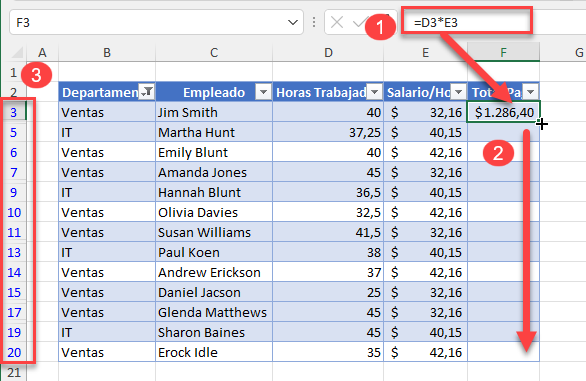Select row 5 header
586x381 pixels.
point(14,132)
